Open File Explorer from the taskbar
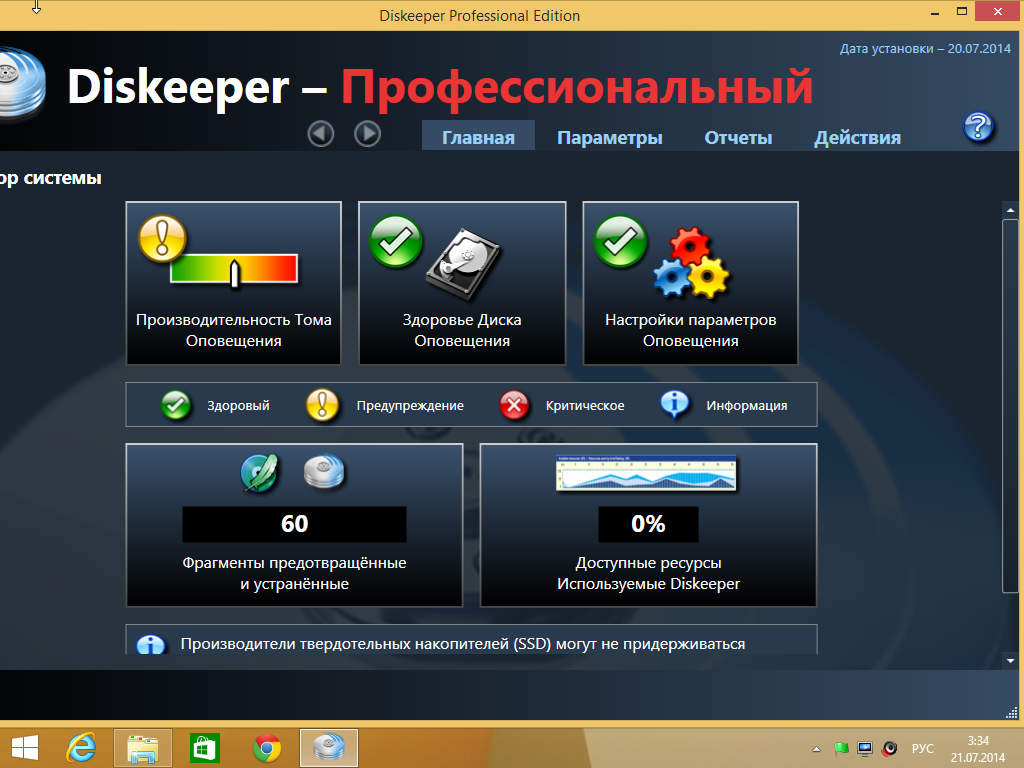The height and width of the screenshot is (768, 1024). [x=142, y=748]
